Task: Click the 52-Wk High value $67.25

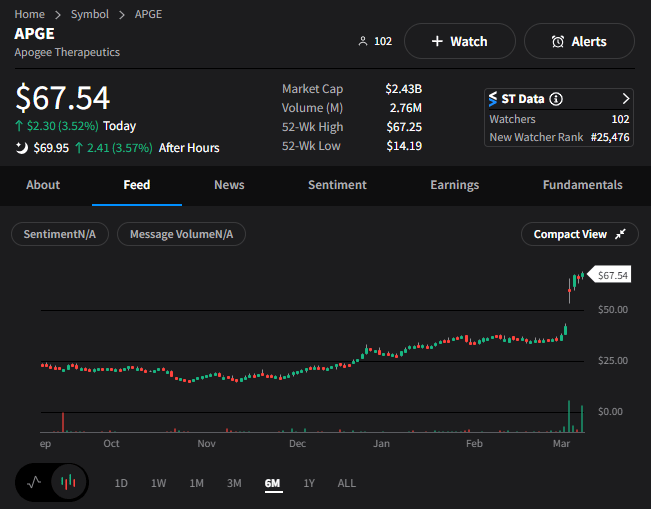Action: (404, 127)
